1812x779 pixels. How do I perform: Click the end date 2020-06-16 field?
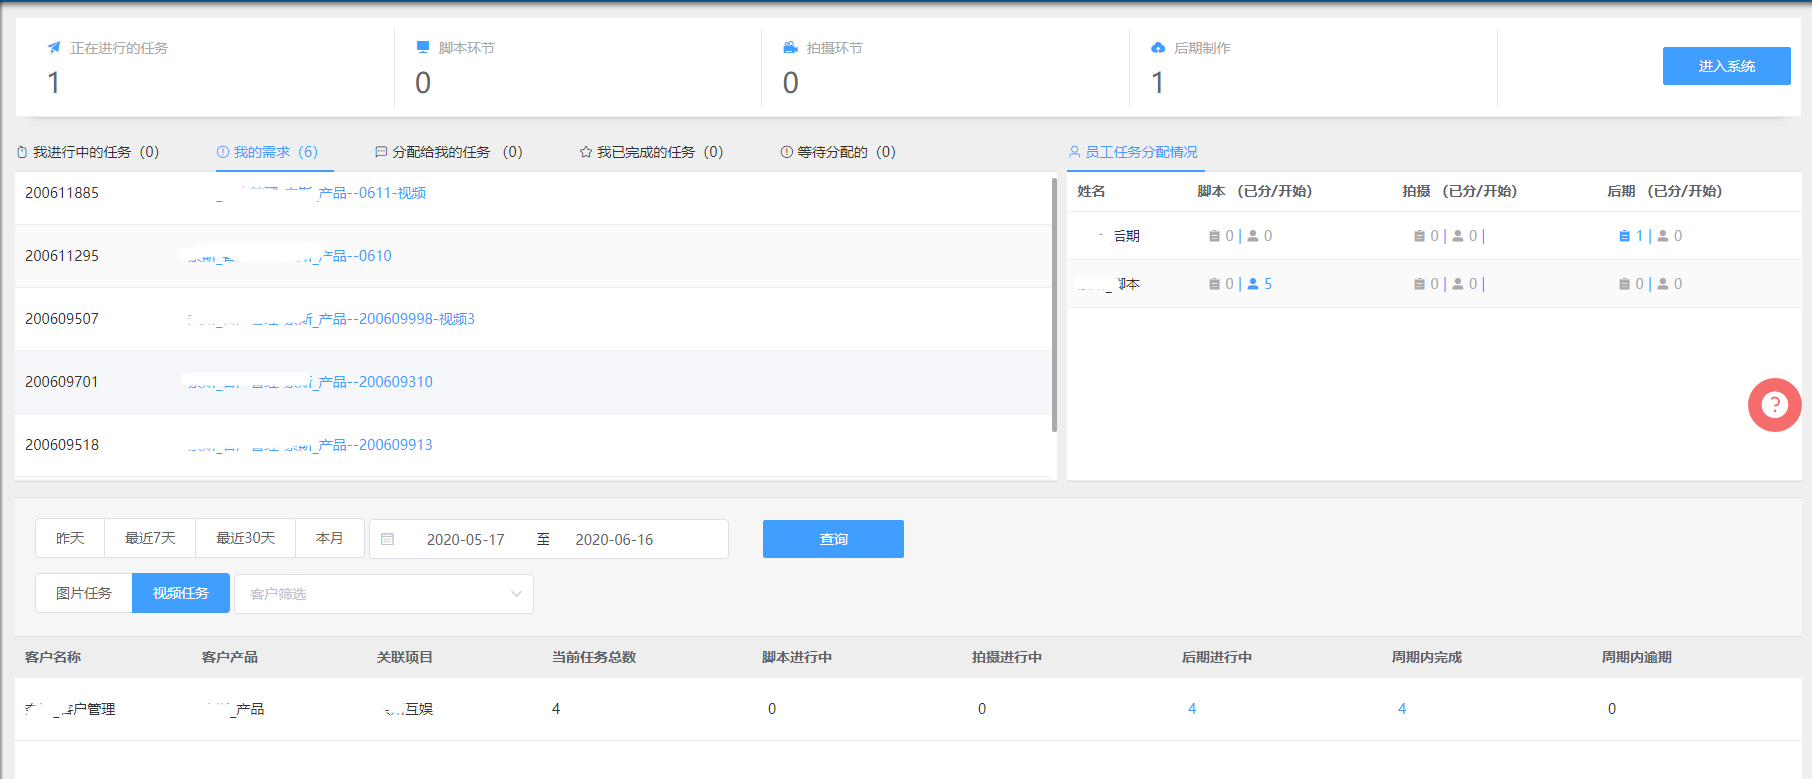(x=614, y=539)
